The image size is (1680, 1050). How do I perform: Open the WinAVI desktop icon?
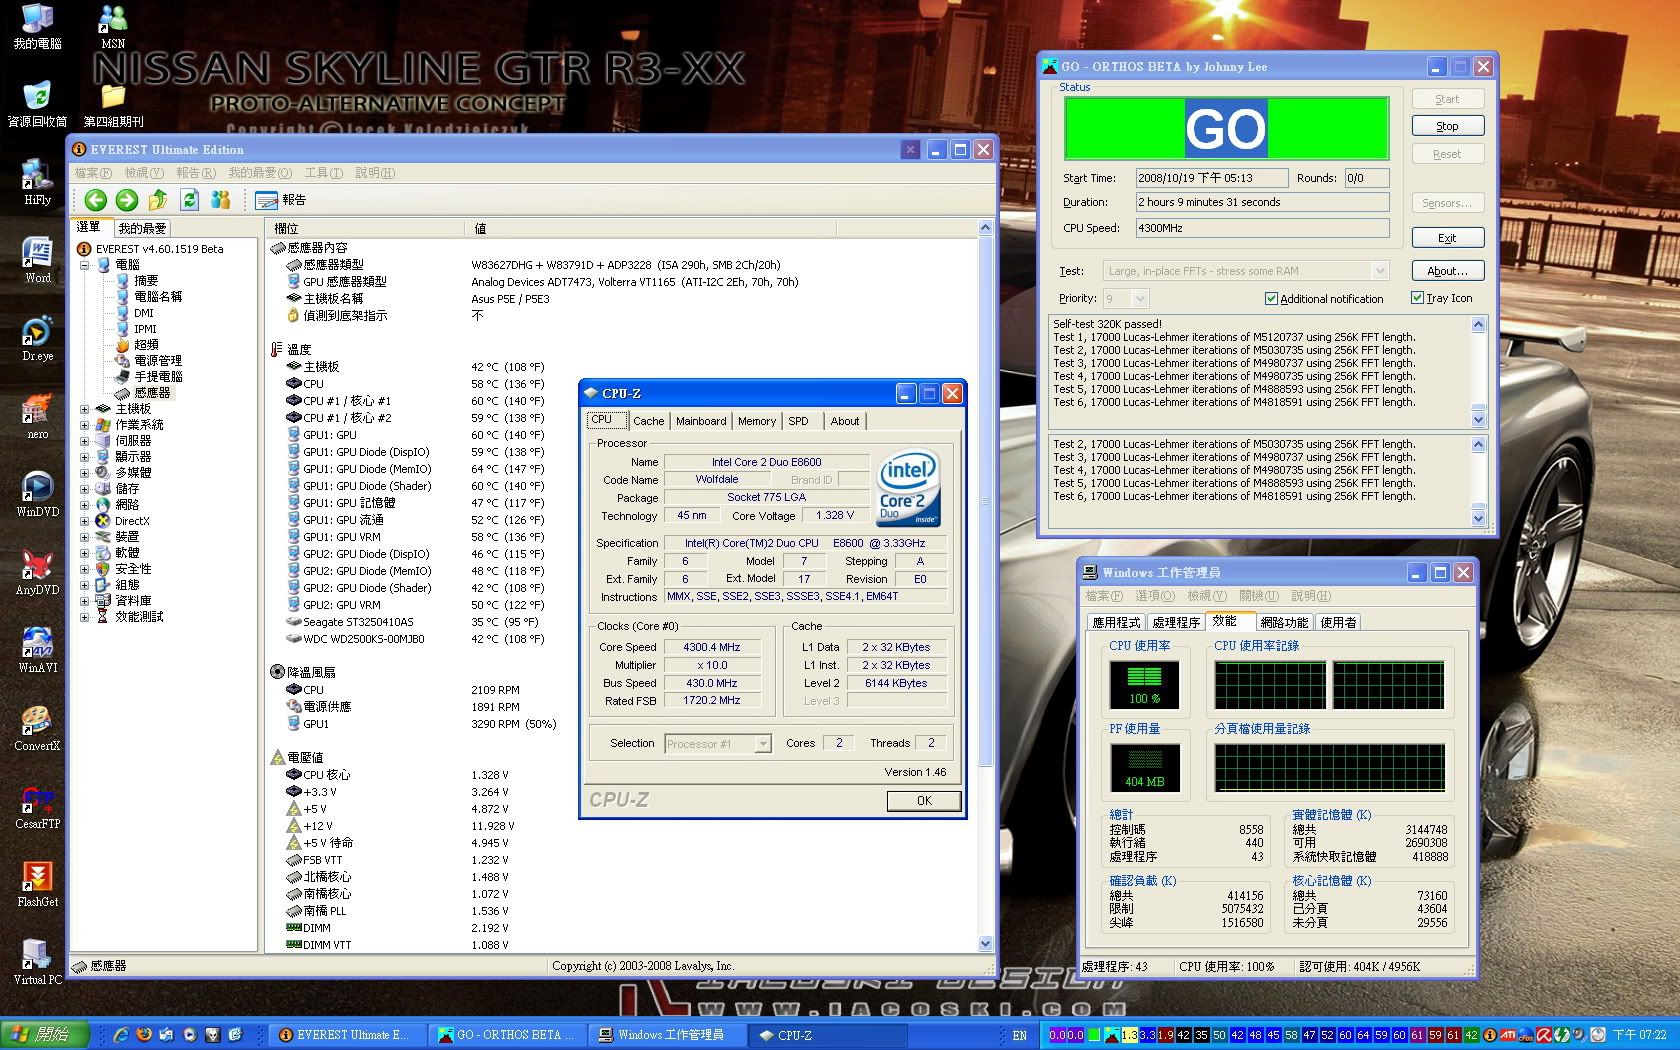coord(38,651)
